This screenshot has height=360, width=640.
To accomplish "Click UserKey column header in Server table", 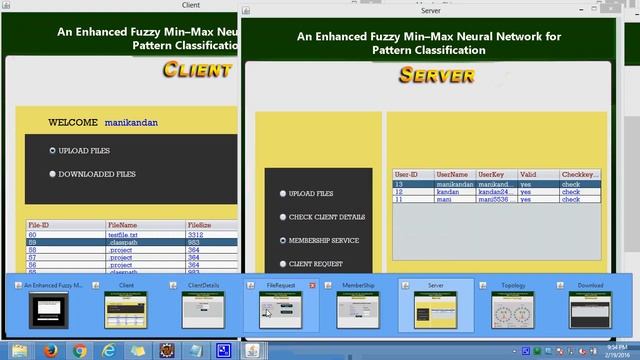I will coord(496,175).
